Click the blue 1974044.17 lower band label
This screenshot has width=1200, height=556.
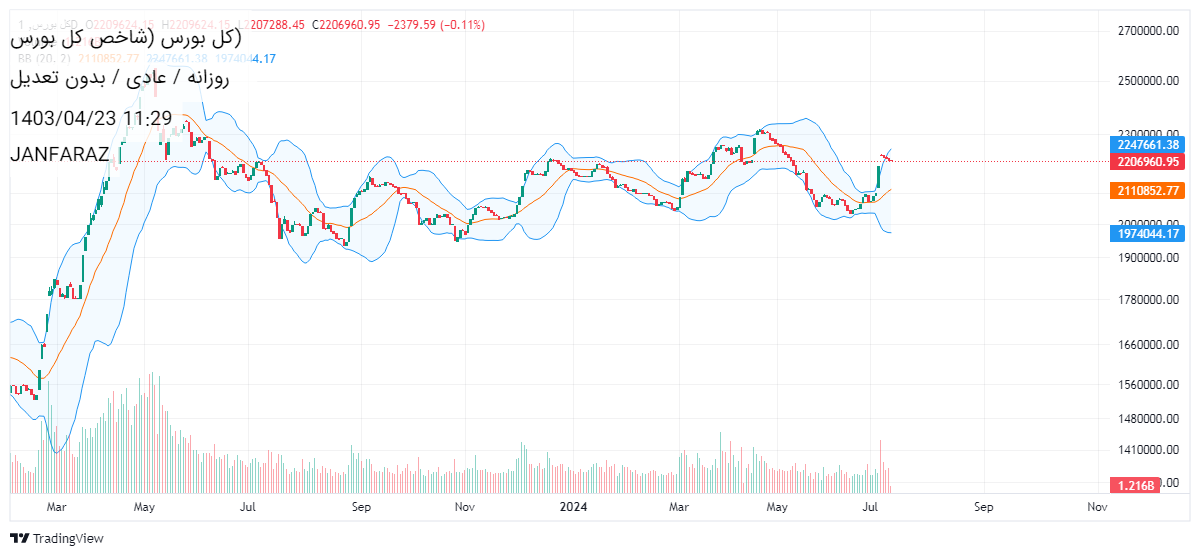tap(1147, 234)
